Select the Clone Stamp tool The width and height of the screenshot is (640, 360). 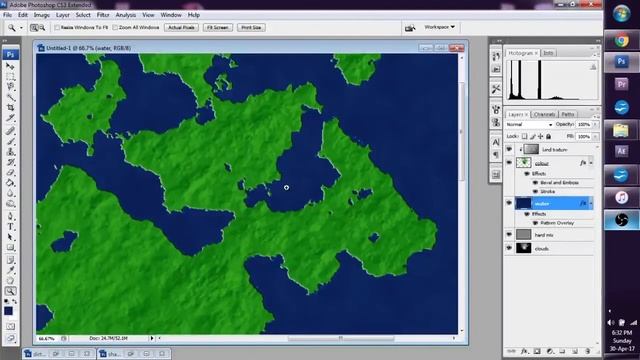[10, 151]
